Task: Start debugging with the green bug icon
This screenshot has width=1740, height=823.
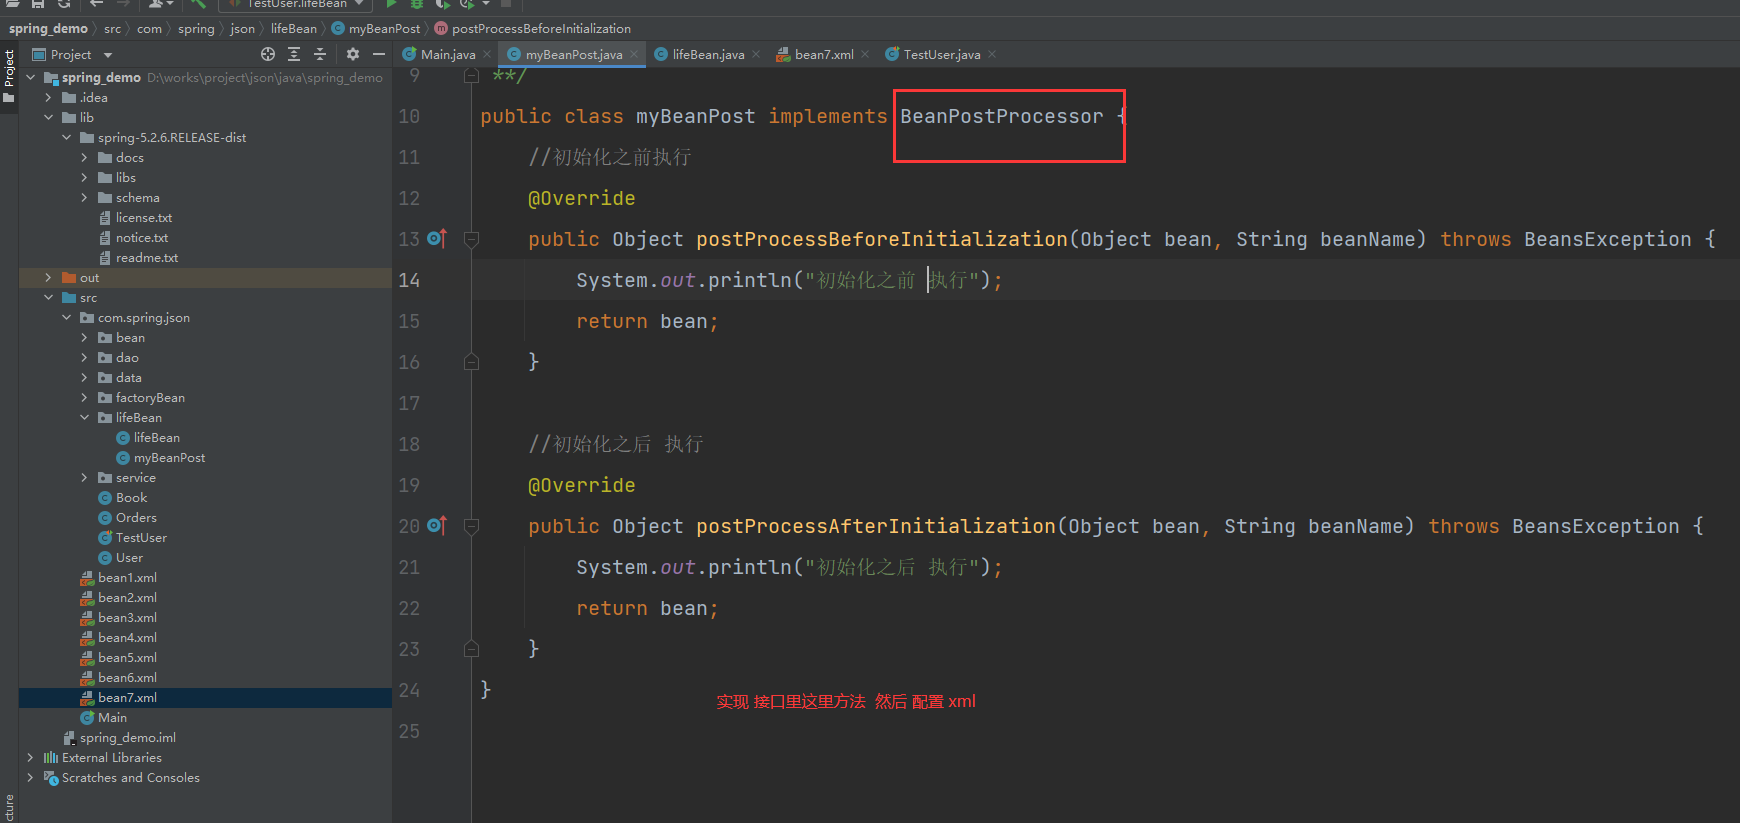Action: pyautogui.click(x=417, y=4)
